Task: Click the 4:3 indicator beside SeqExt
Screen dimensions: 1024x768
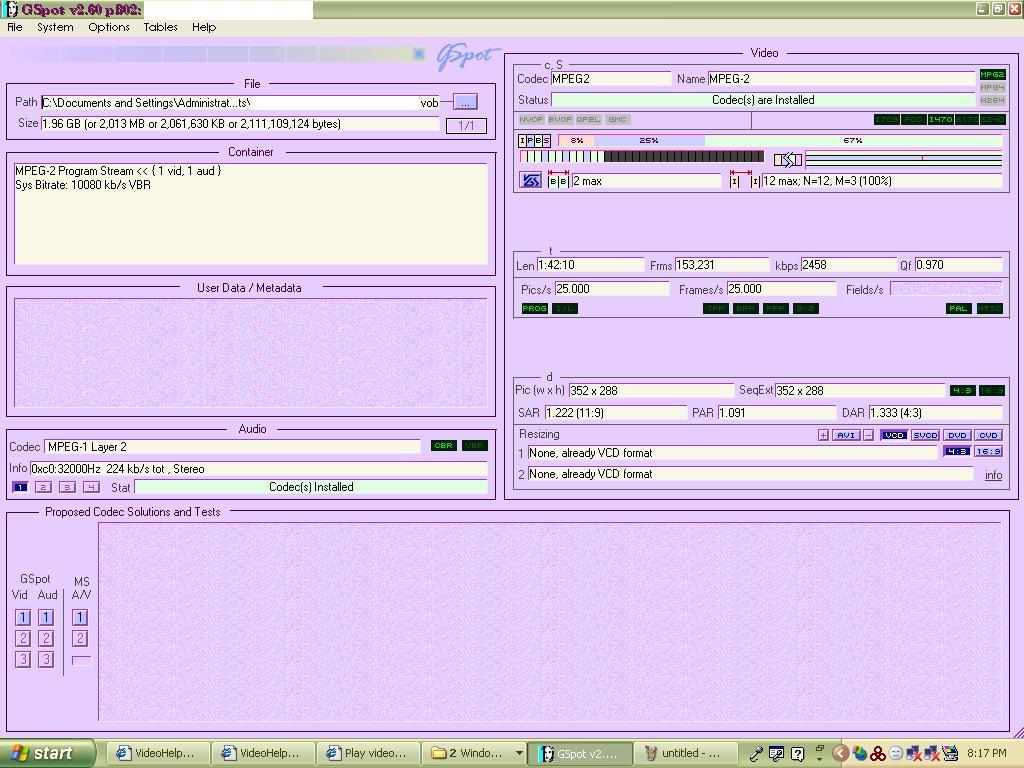Action: pyautogui.click(x=962, y=391)
